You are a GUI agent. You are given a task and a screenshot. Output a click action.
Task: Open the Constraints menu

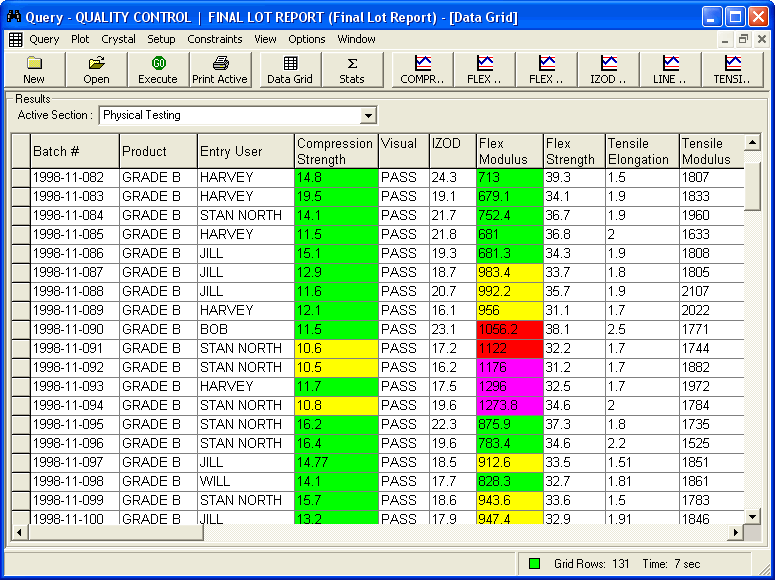(x=215, y=39)
